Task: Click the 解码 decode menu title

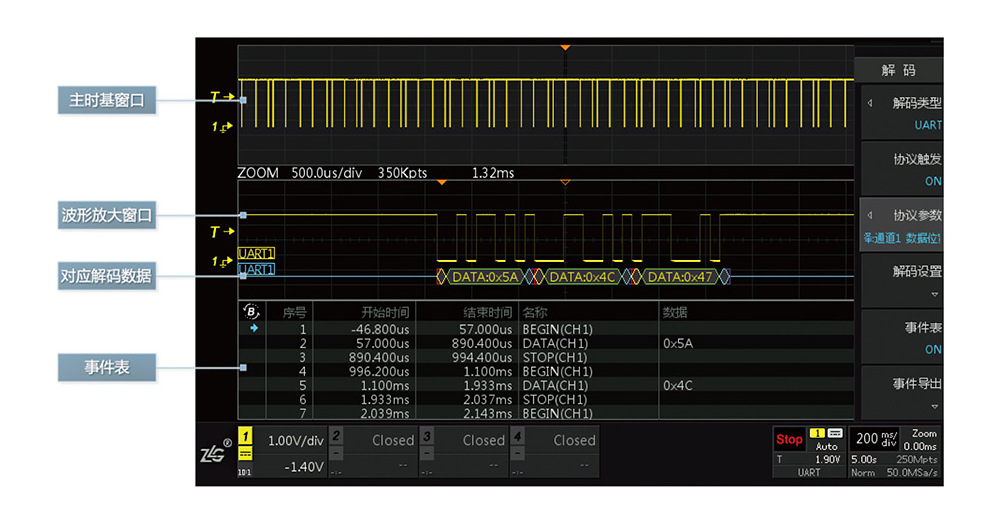Action: (898, 70)
